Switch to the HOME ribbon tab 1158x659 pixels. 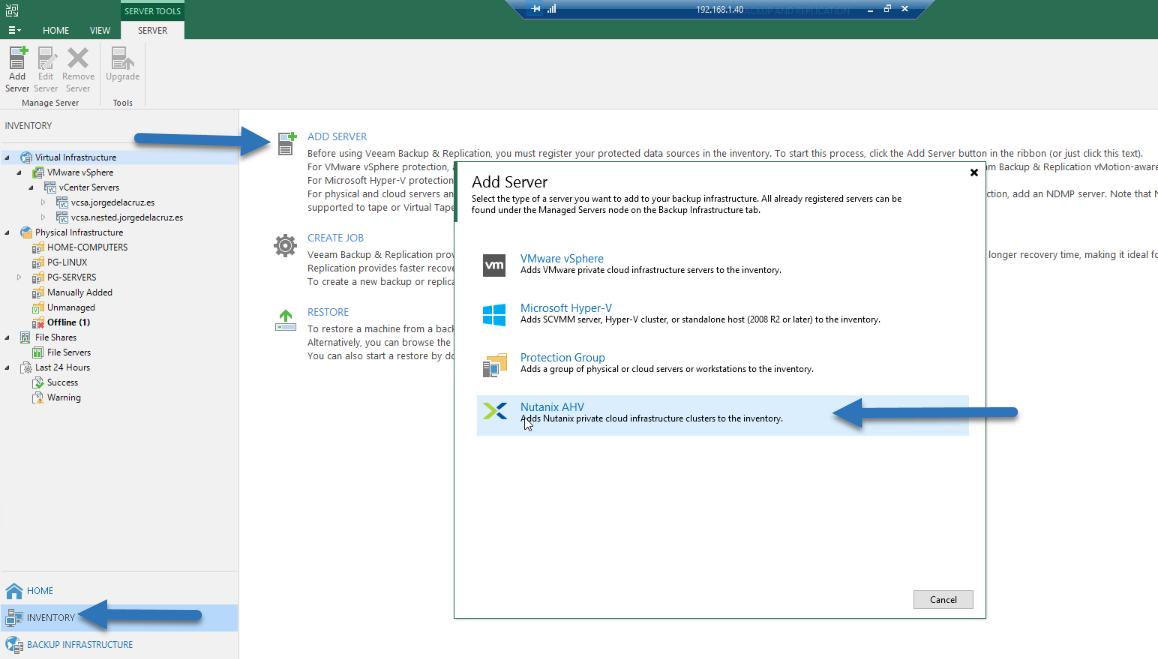[55, 30]
